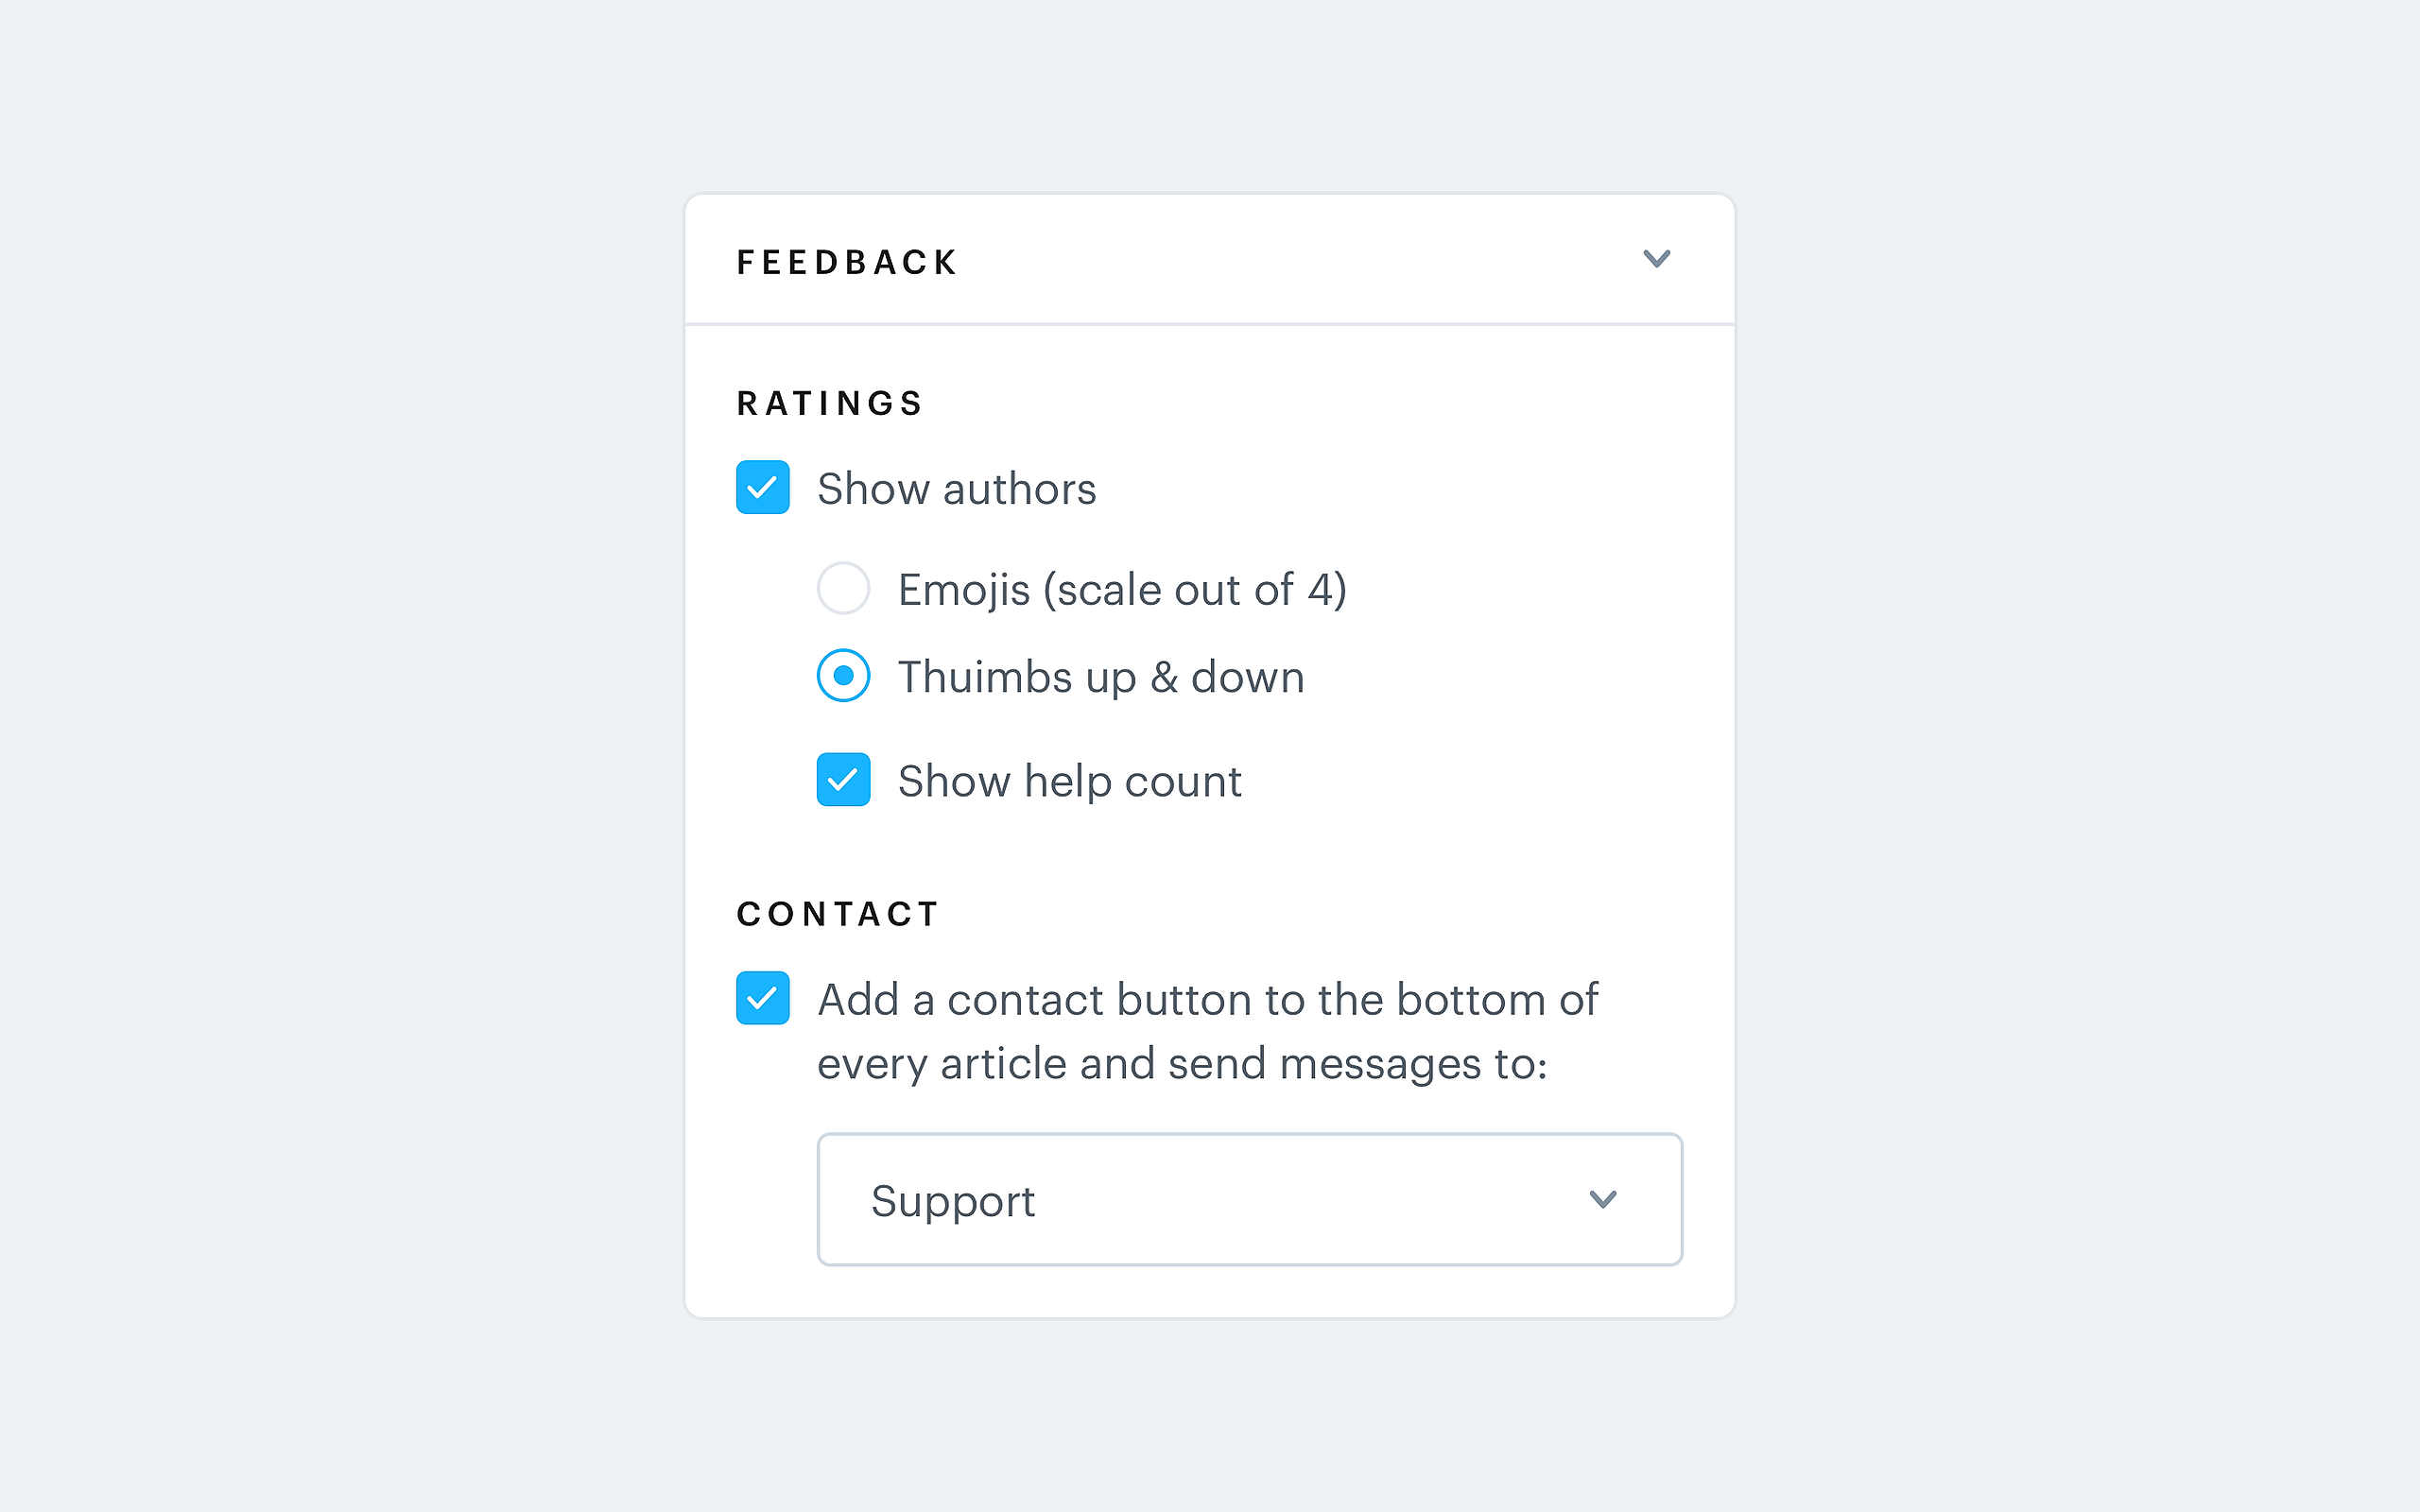Click the RATINGS section heading
Image resolution: width=2420 pixels, height=1512 pixels.
coord(829,403)
